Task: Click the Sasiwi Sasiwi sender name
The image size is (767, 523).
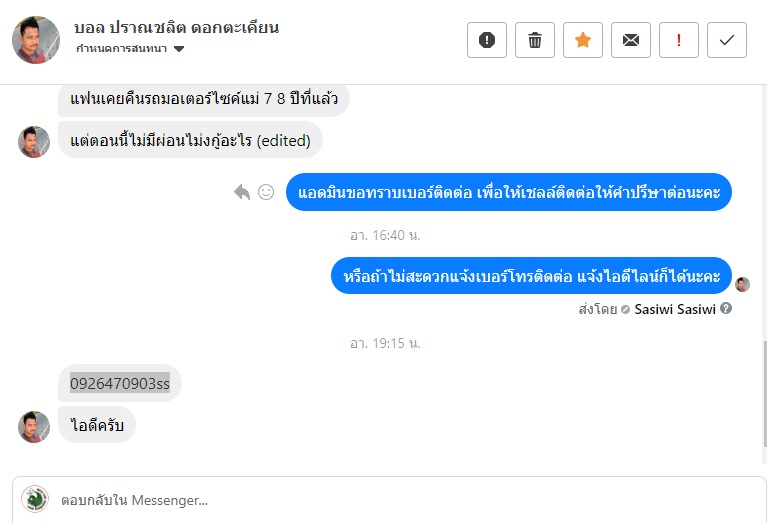Action: click(675, 309)
